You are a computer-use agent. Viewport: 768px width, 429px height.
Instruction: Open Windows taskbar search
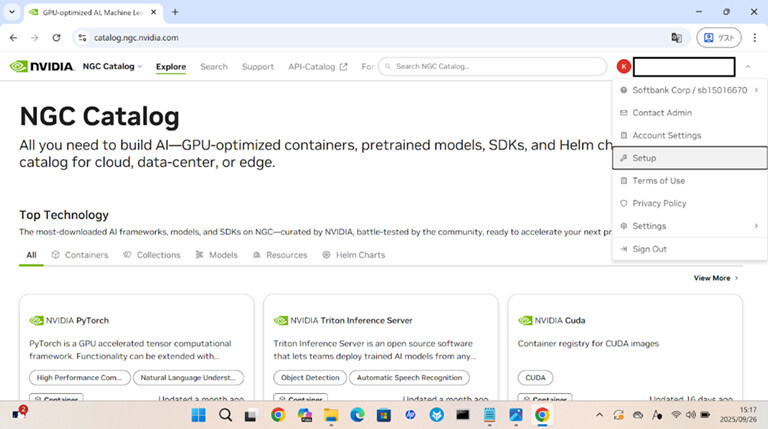[225, 415]
